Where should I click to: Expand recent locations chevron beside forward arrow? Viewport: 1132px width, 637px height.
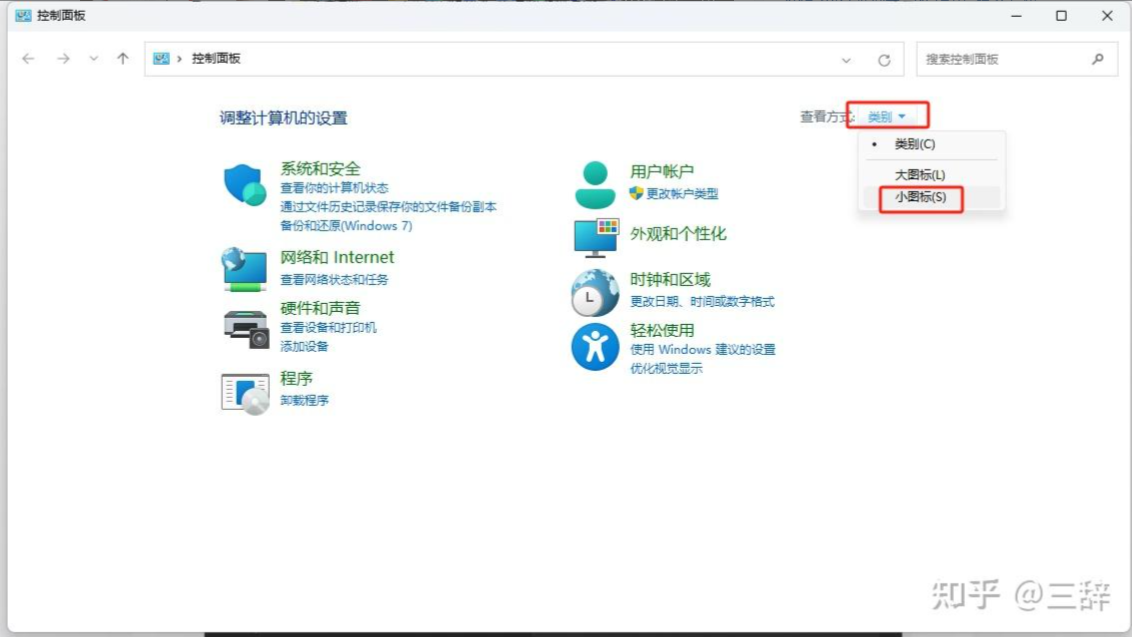click(94, 59)
